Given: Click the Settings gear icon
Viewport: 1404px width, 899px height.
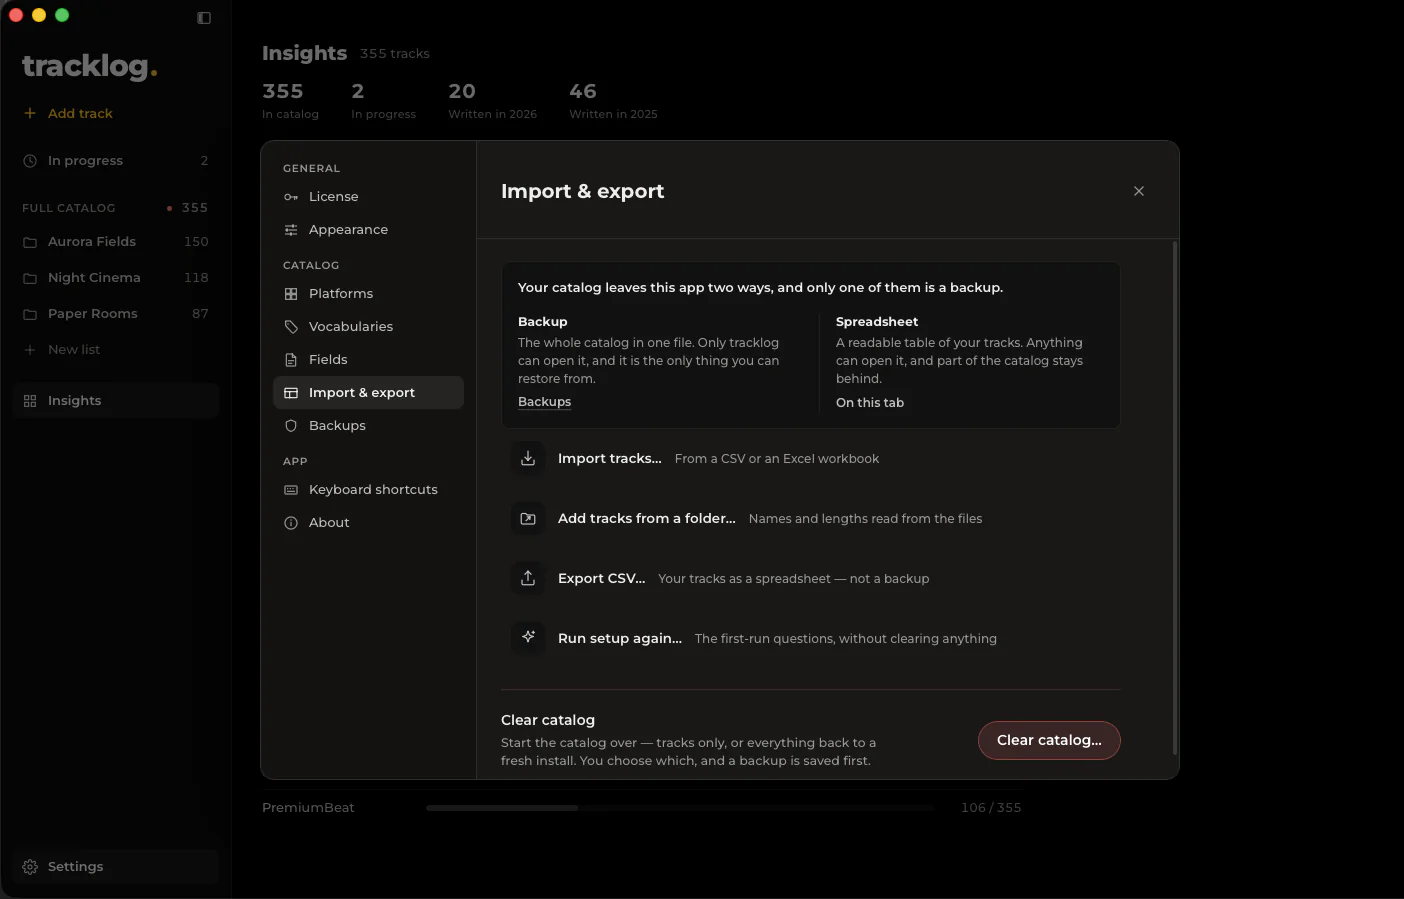Looking at the screenshot, I should tap(30, 867).
